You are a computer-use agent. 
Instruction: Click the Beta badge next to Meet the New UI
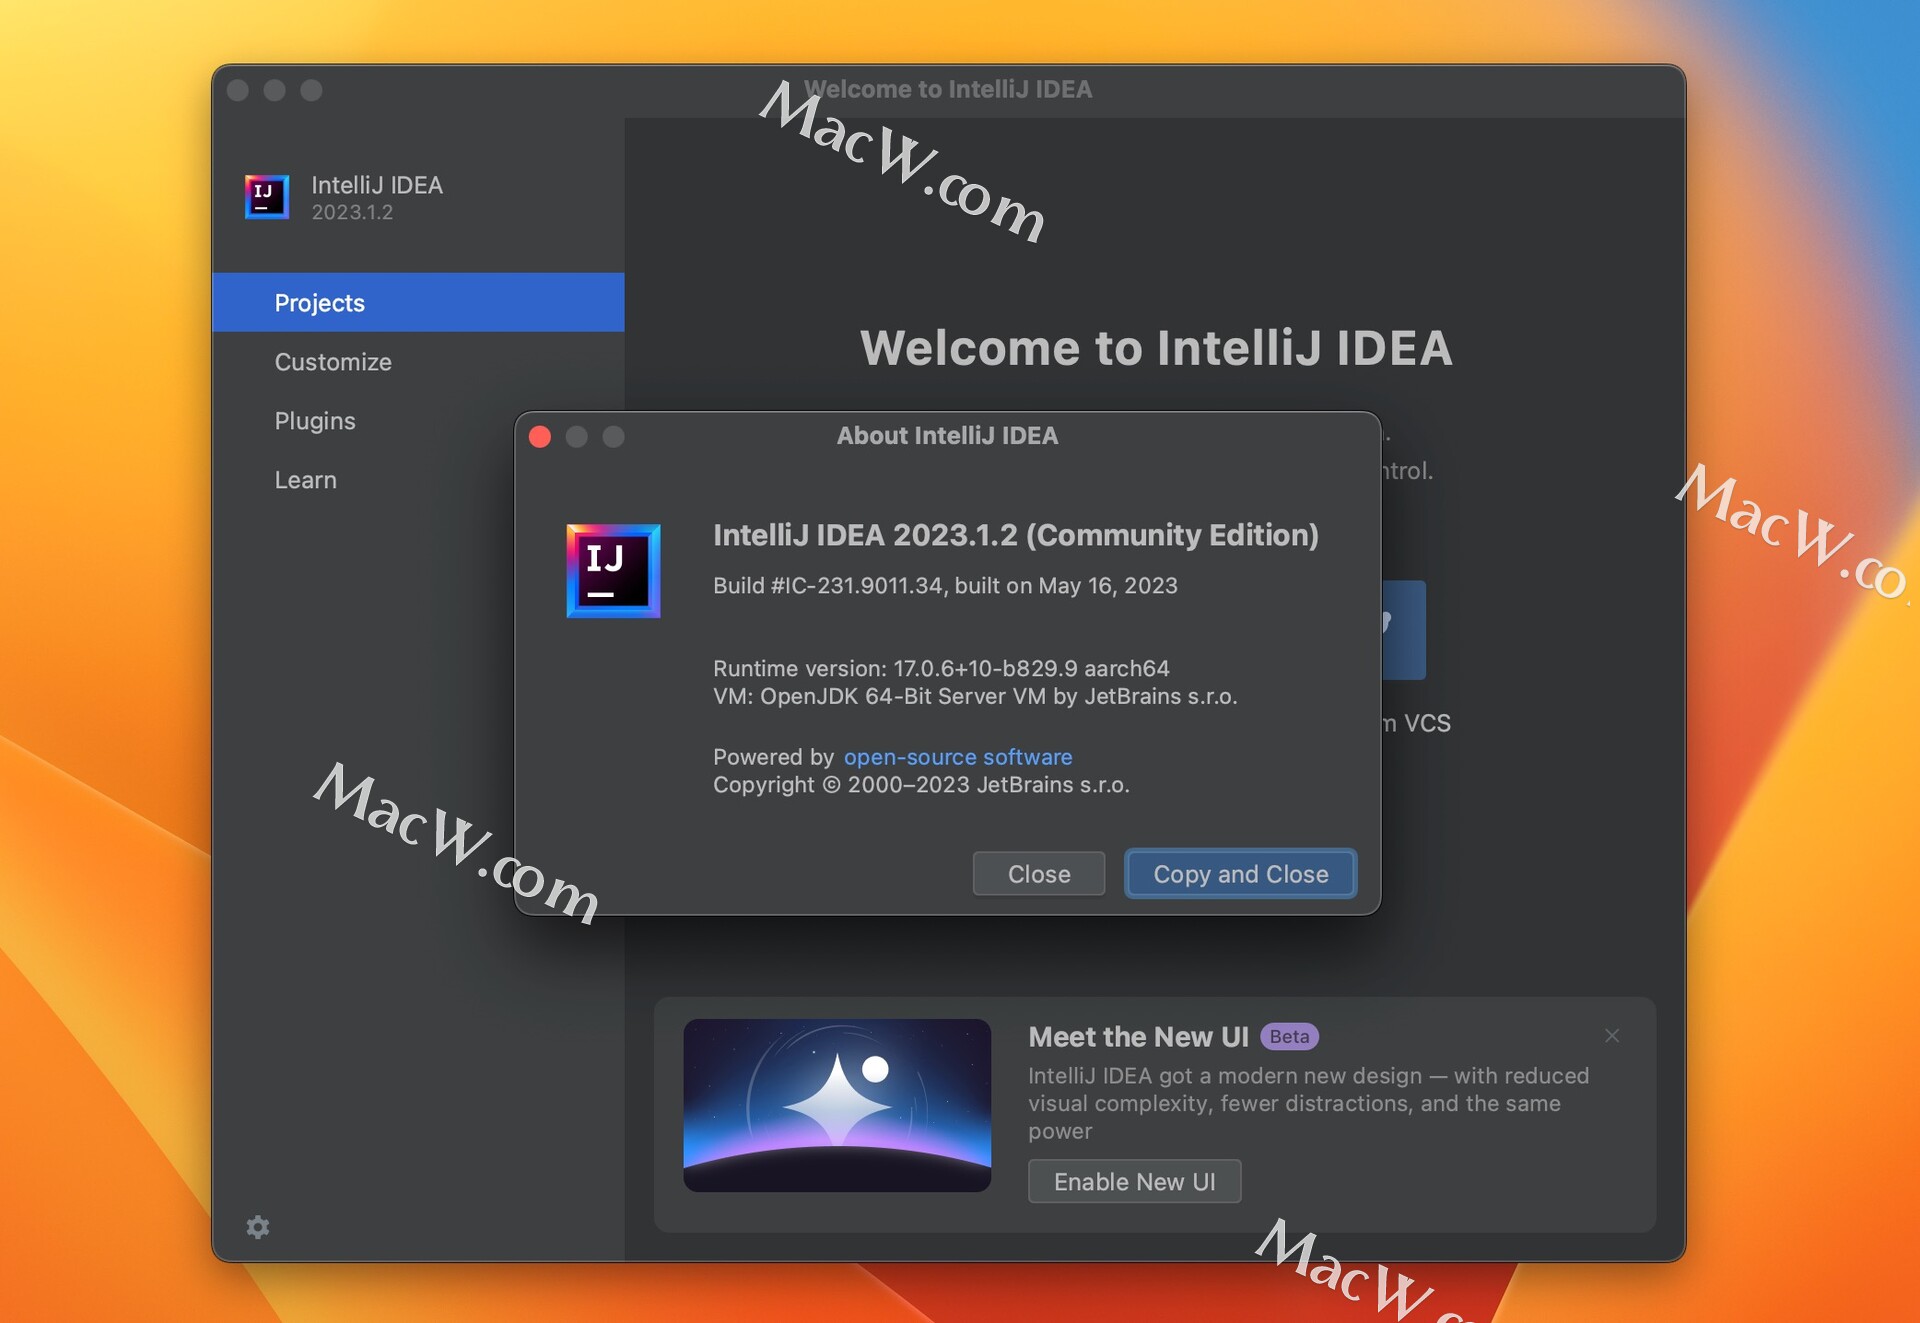pos(1289,1037)
